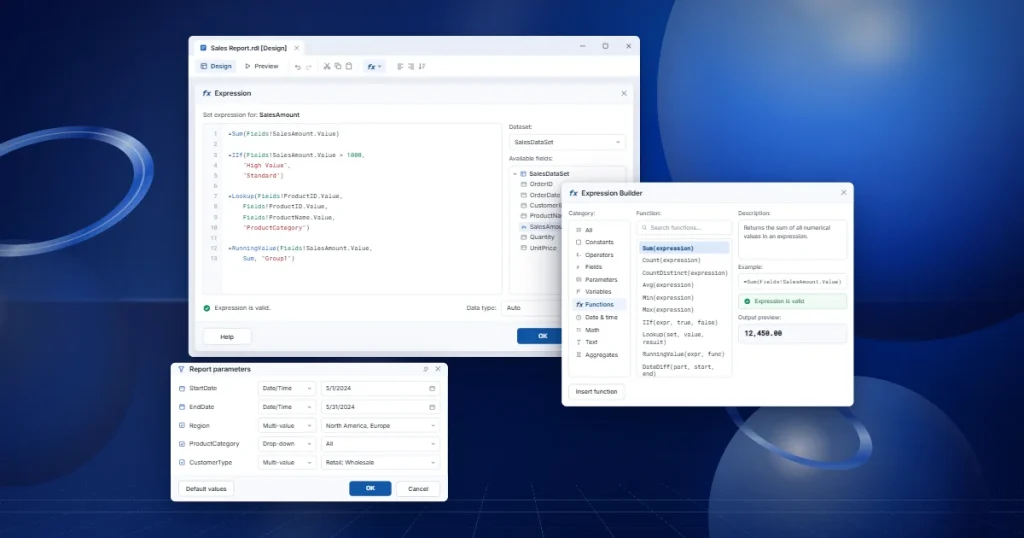The image size is (1024, 538).
Task: Click OK in the Expression panel
Action: pyautogui.click(x=539, y=336)
